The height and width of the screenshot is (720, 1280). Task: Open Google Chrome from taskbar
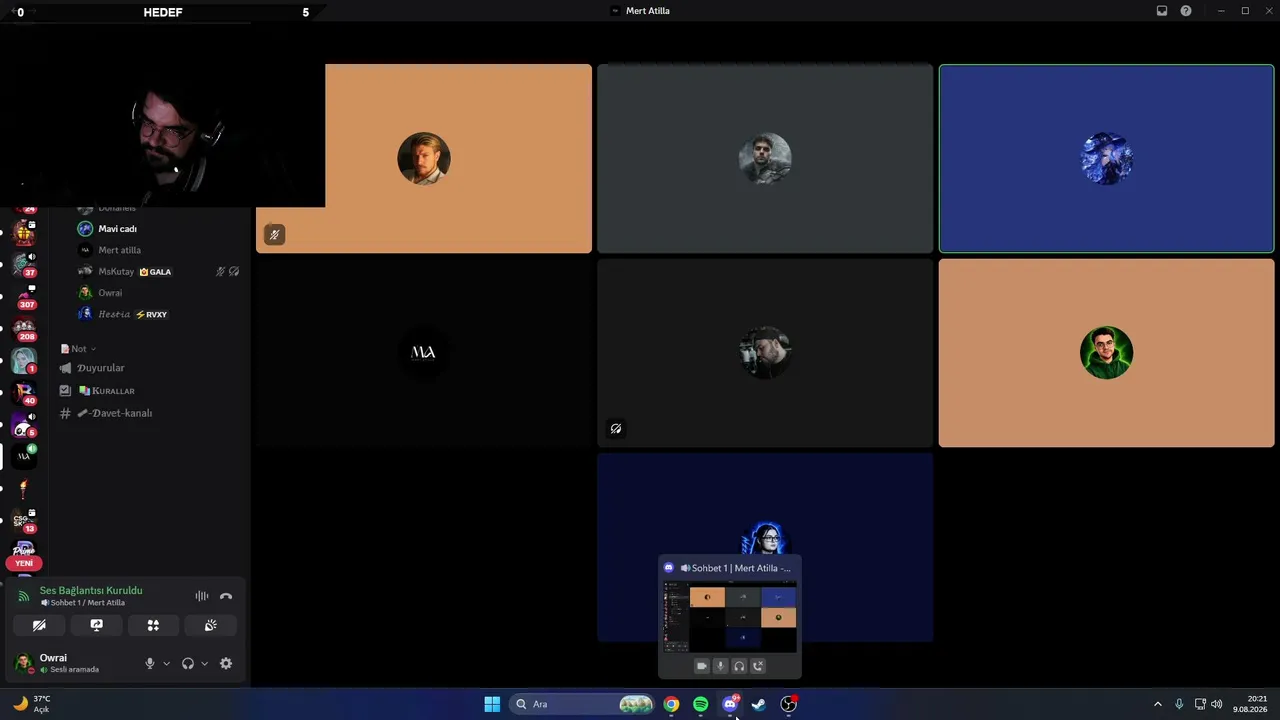point(671,704)
